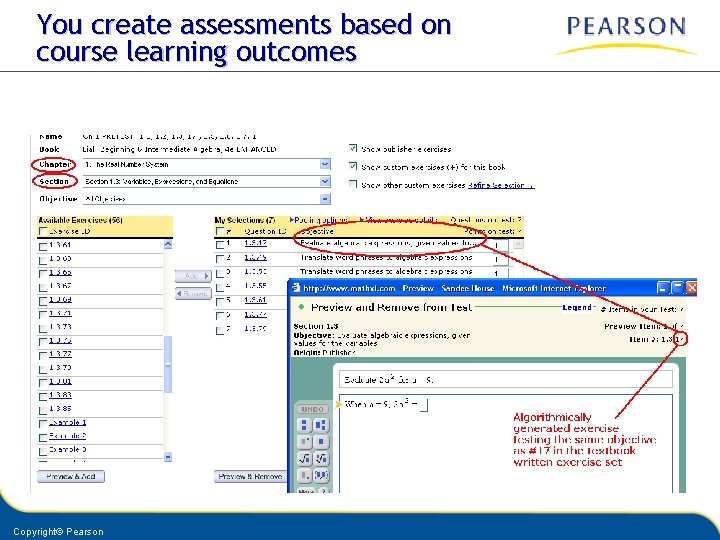Check exercise 1.3.69 checkbox
This screenshot has width=720, height=540.
tap(43, 301)
